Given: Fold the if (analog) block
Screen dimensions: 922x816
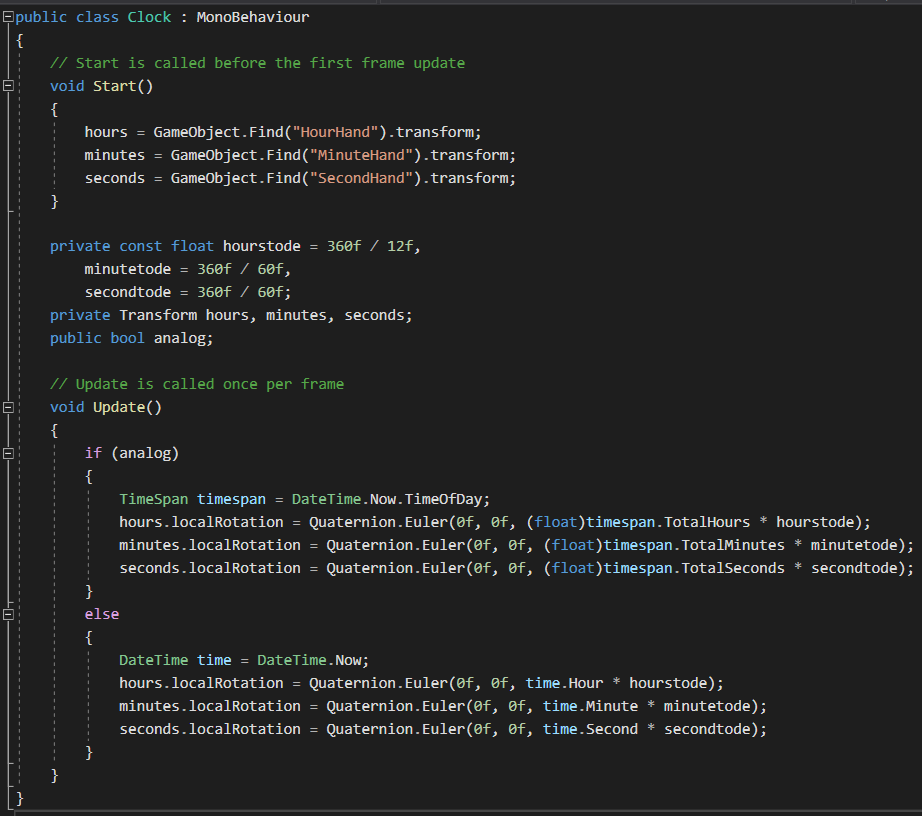Looking at the screenshot, I should (x=9, y=454).
